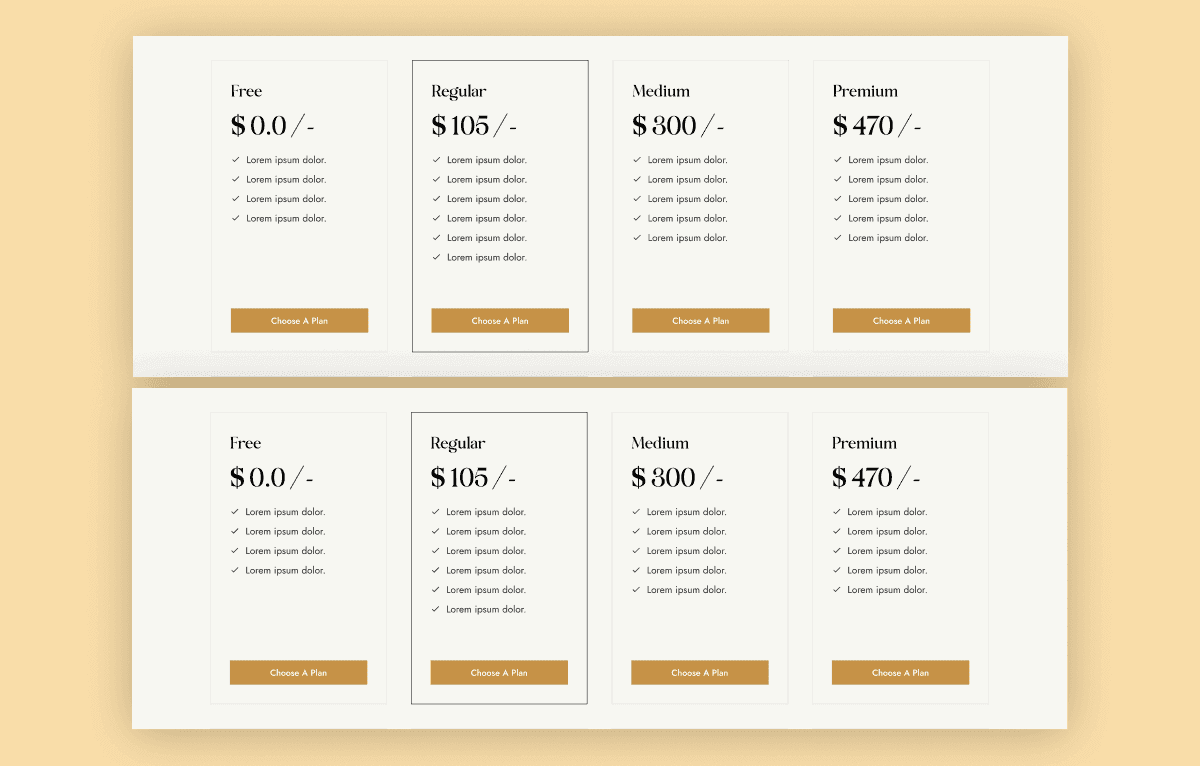This screenshot has height=766, width=1200.
Task: Click the checkmark next to Premium's second feature
Action: (837, 179)
